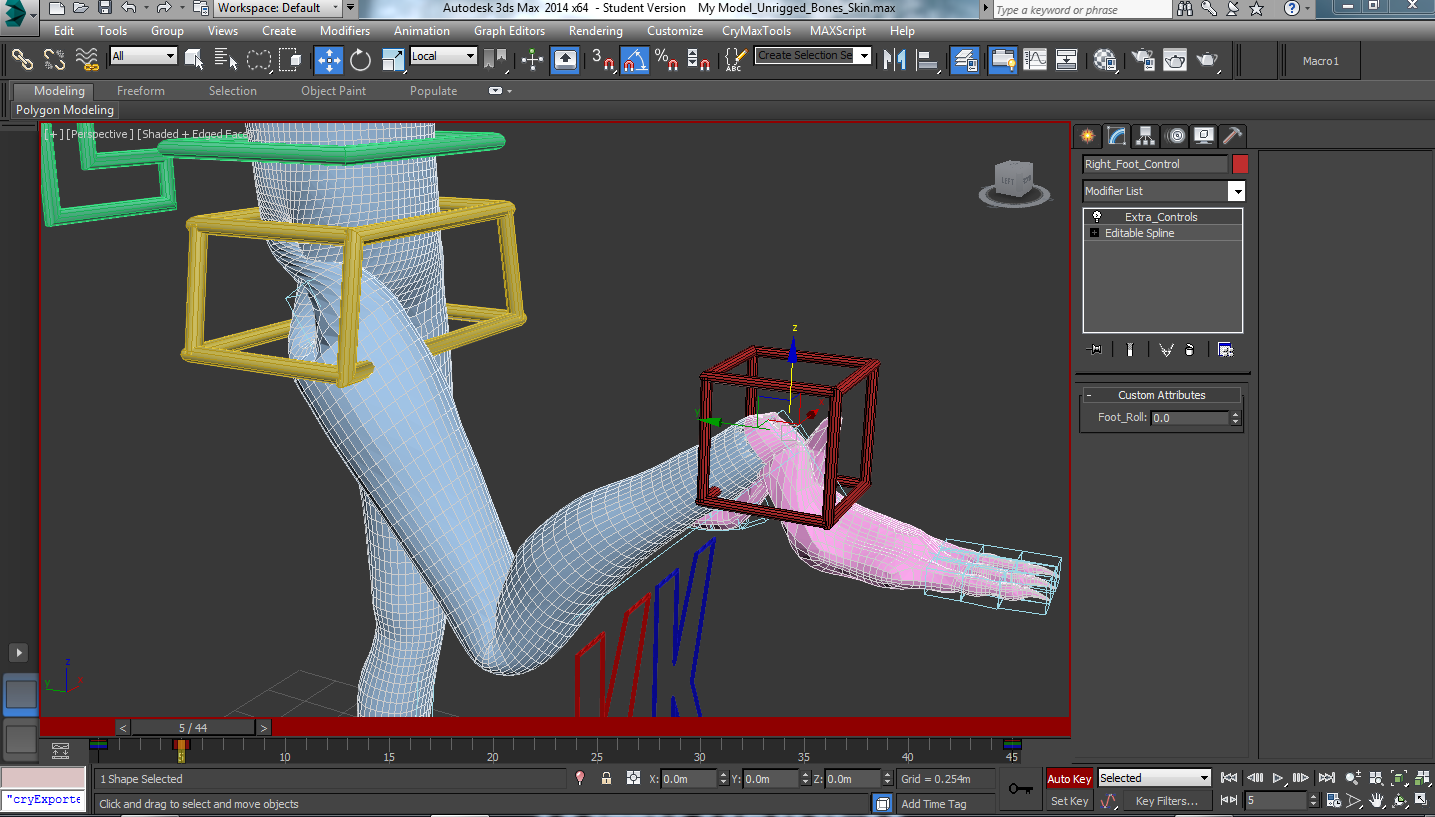This screenshot has height=817, width=1435.
Task: Open the Local reference coordinate system dropdown
Action: (466, 56)
